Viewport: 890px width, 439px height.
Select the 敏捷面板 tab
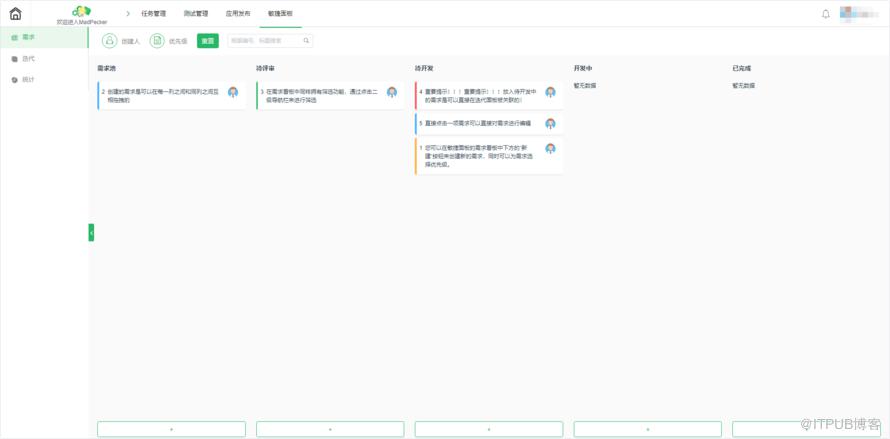(280, 13)
